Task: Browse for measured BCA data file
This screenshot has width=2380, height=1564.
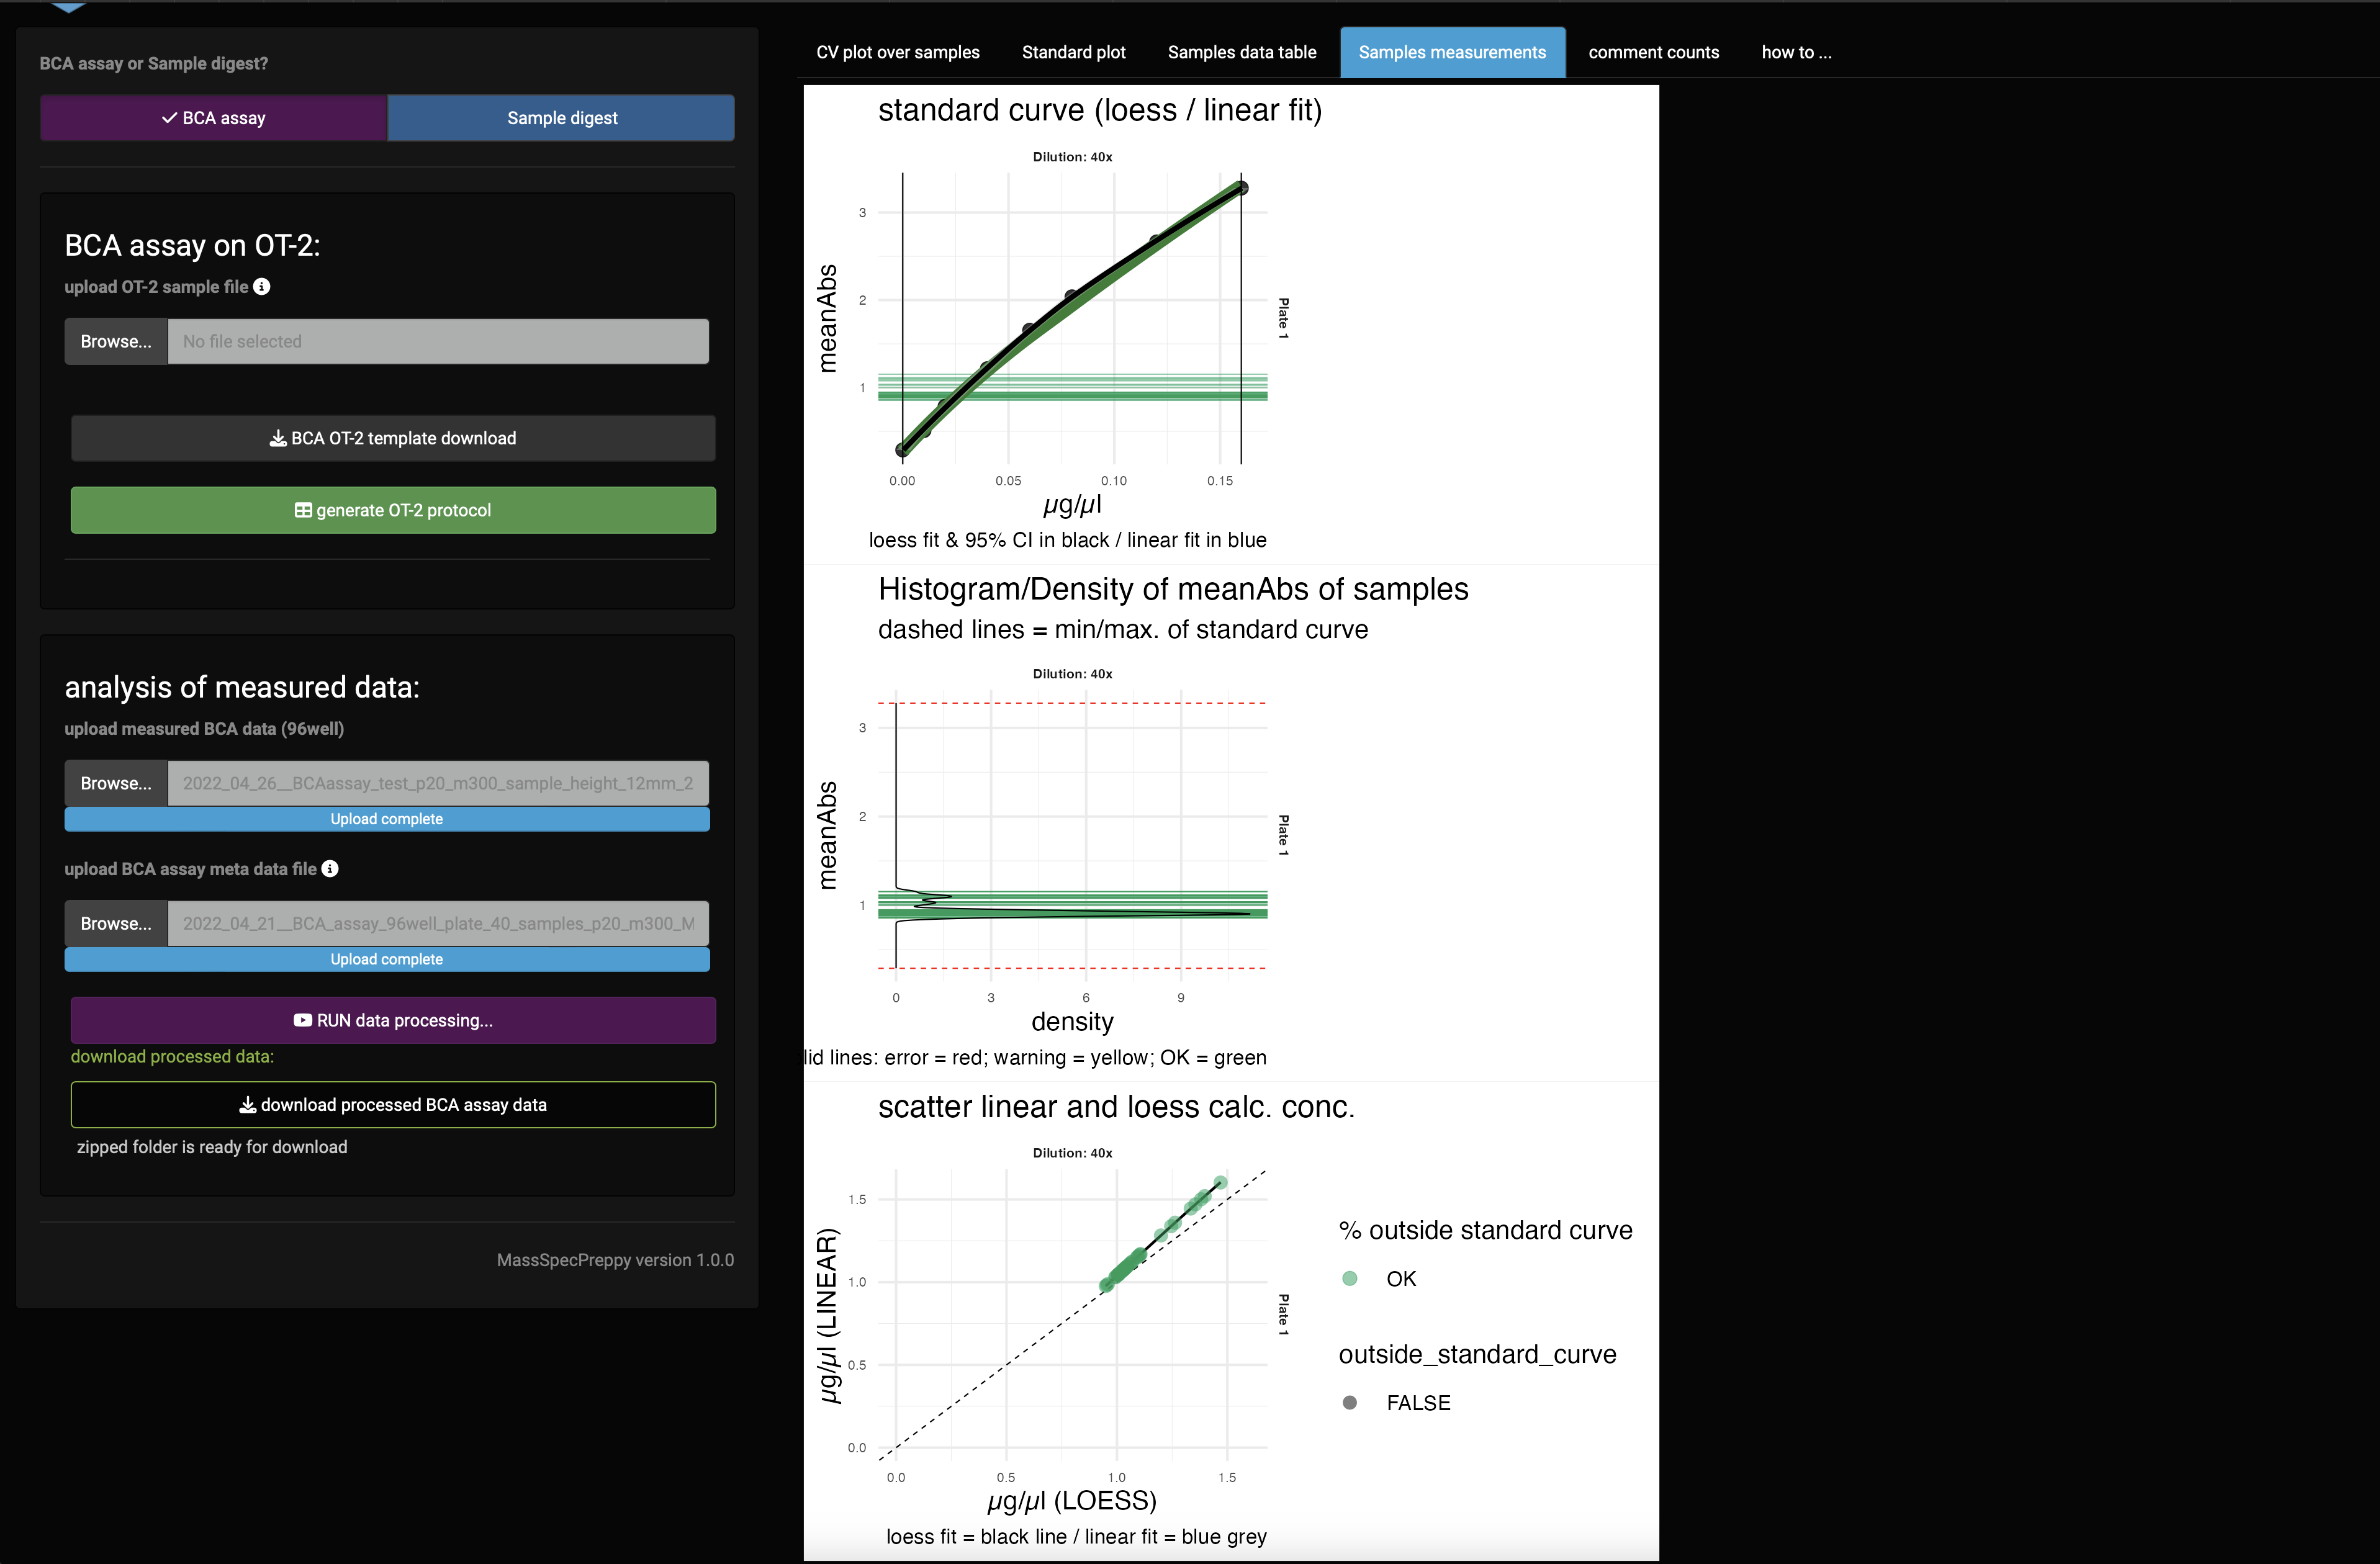Action: pyautogui.click(x=116, y=783)
